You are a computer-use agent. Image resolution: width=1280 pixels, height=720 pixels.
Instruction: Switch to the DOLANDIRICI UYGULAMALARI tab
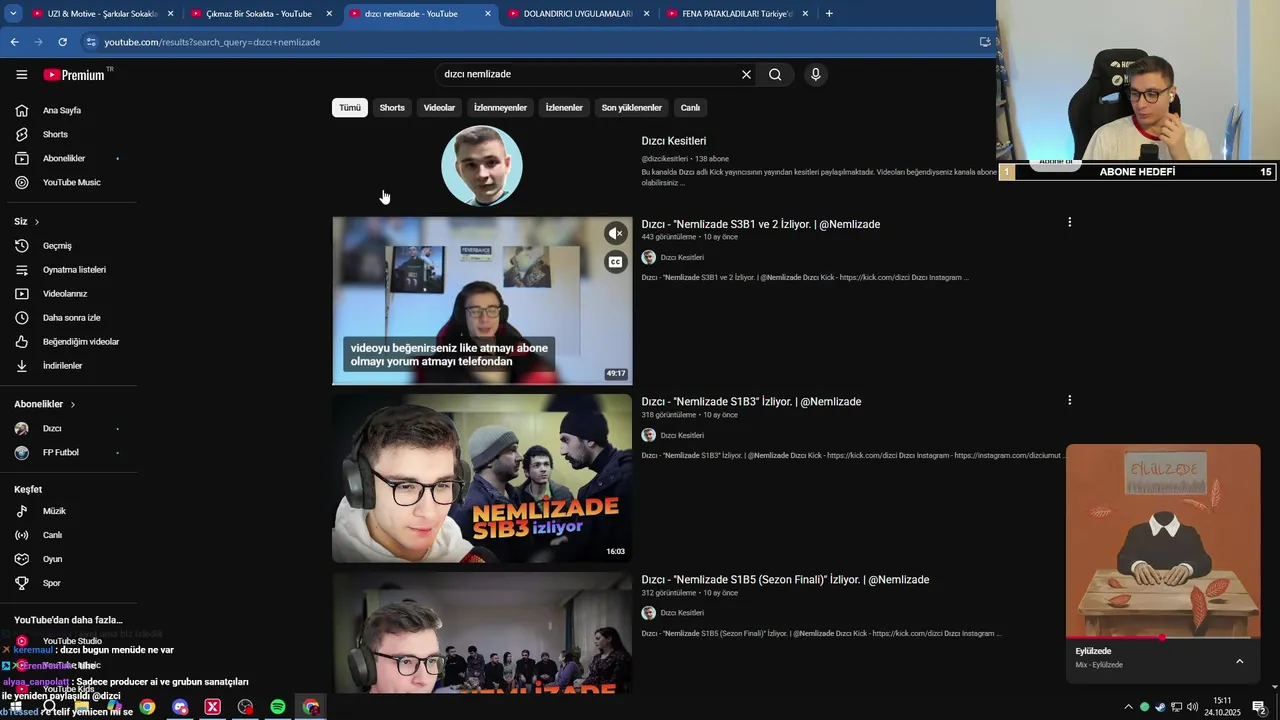[578, 13]
